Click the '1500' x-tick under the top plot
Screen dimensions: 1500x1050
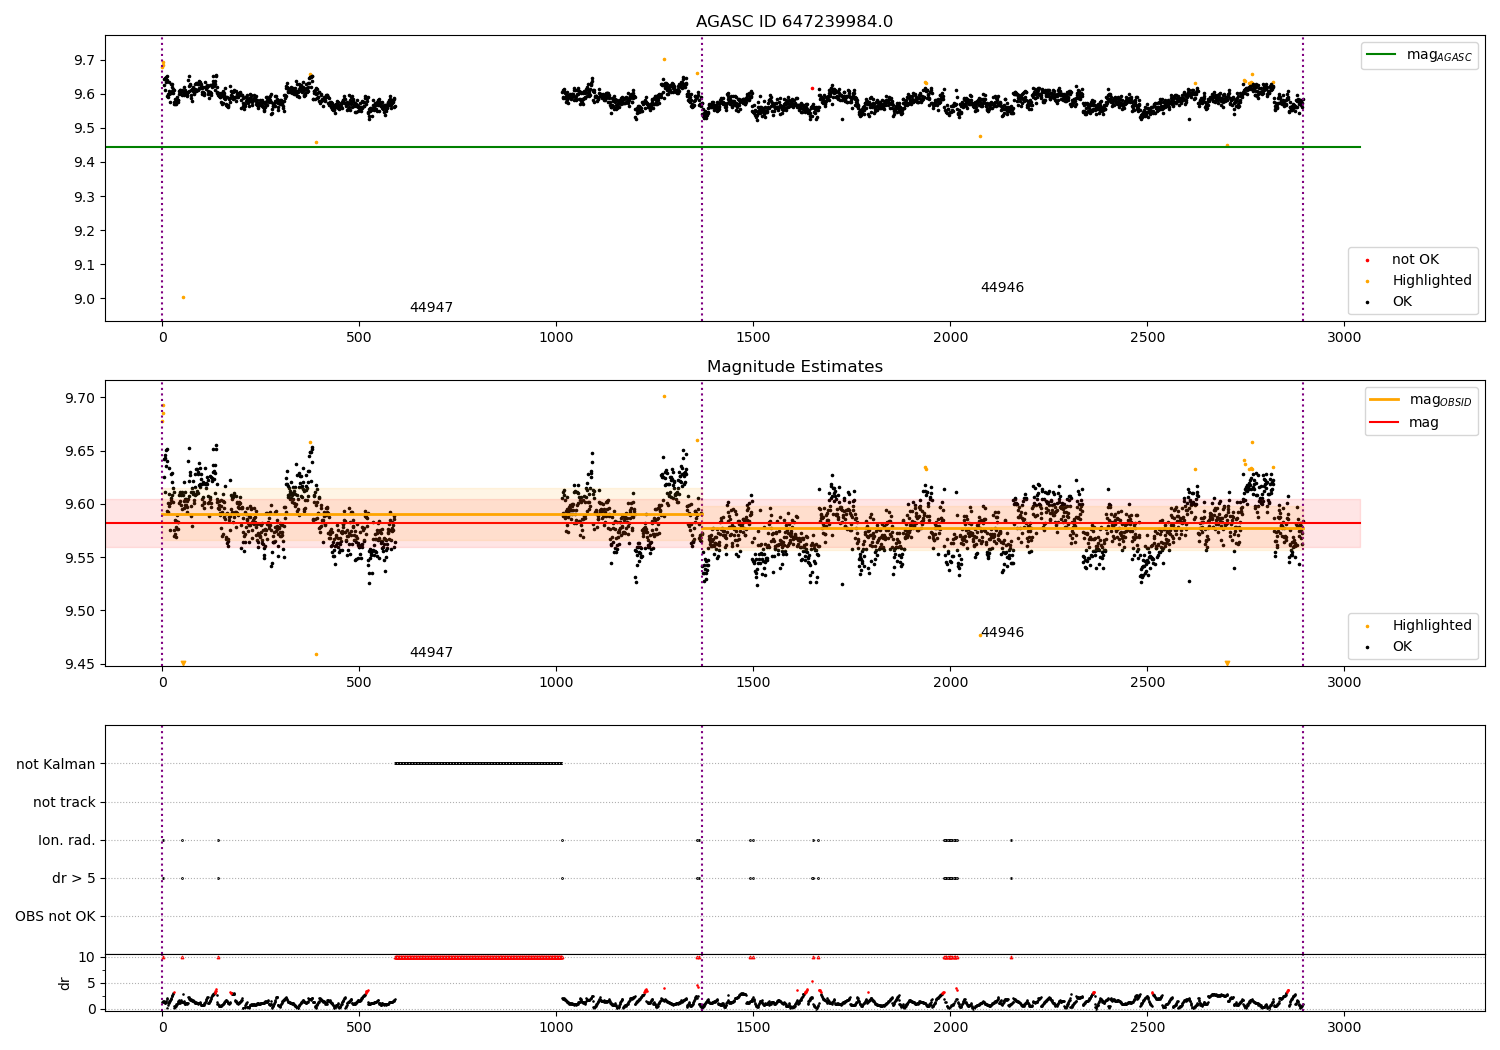pos(753,337)
